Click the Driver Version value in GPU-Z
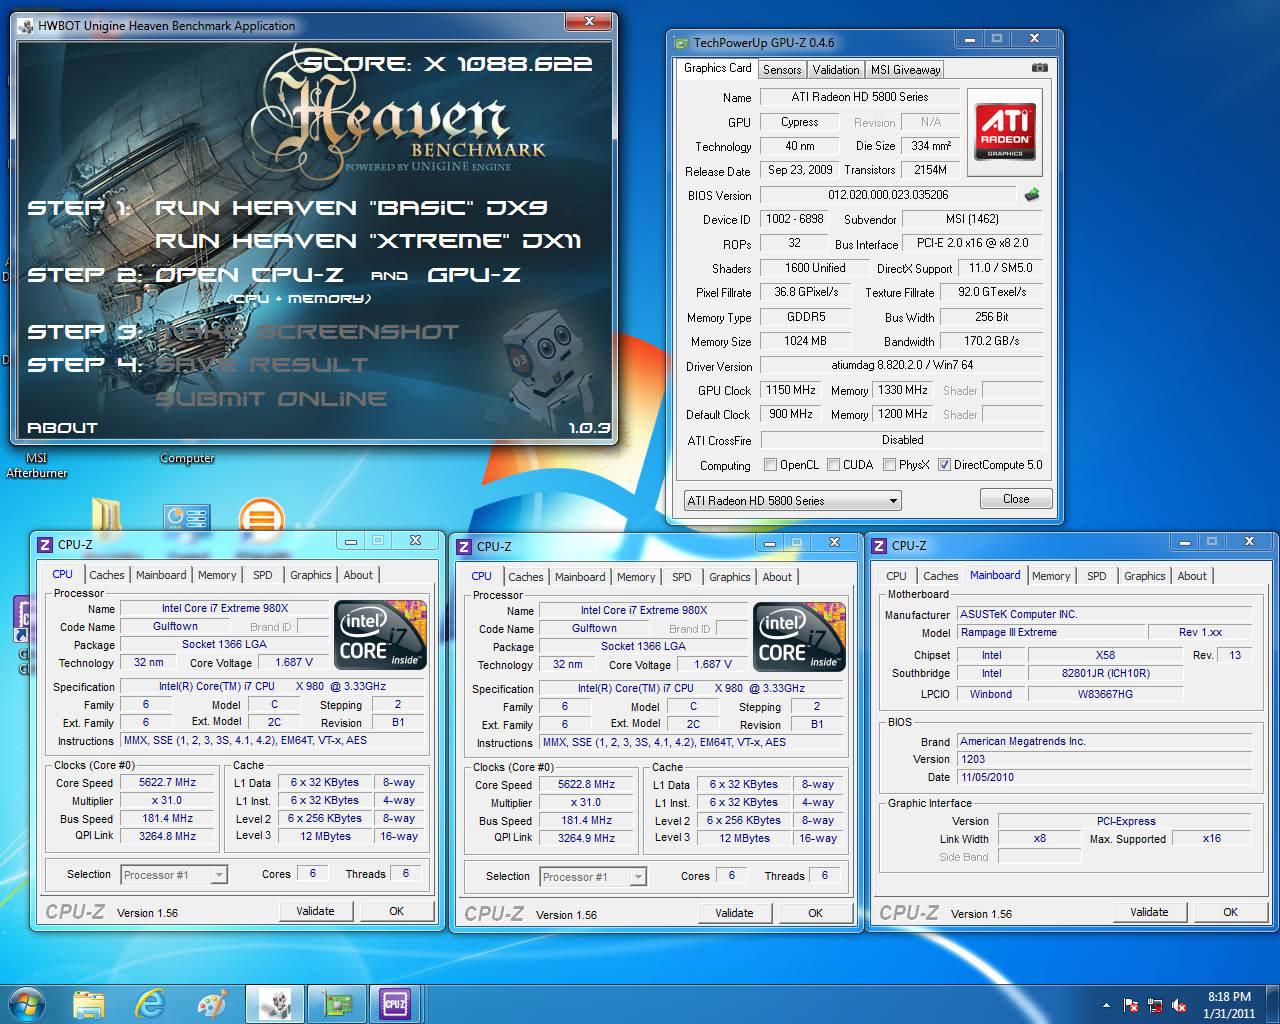Viewport: 1280px width, 1024px height. click(x=902, y=366)
